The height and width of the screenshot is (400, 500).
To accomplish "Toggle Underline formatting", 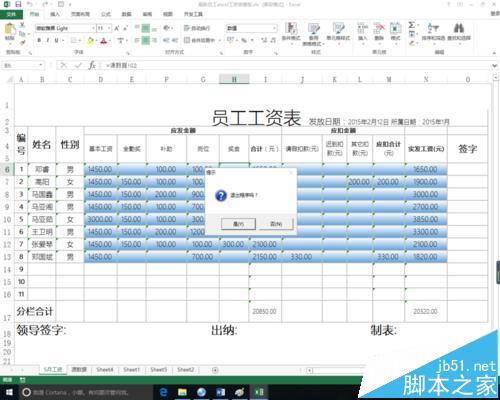I will click(x=56, y=40).
